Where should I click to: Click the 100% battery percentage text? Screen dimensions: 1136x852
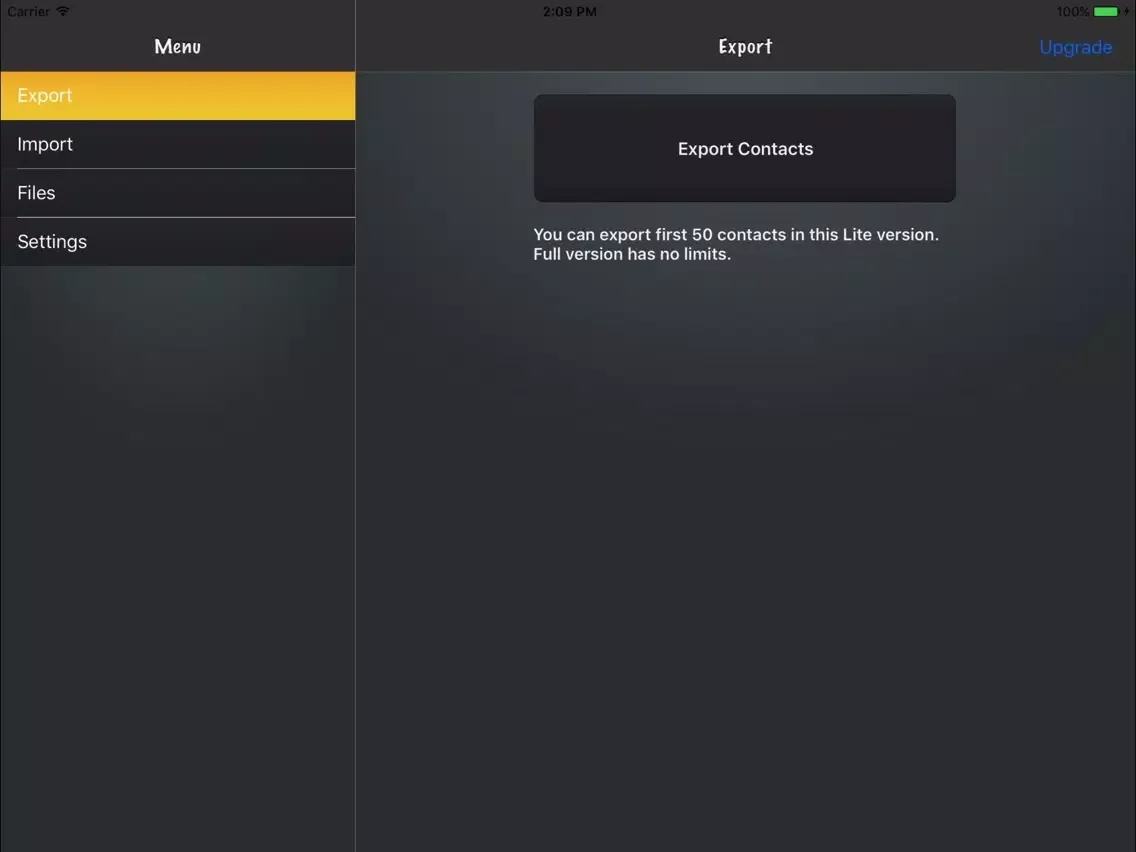click(x=1072, y=12)
